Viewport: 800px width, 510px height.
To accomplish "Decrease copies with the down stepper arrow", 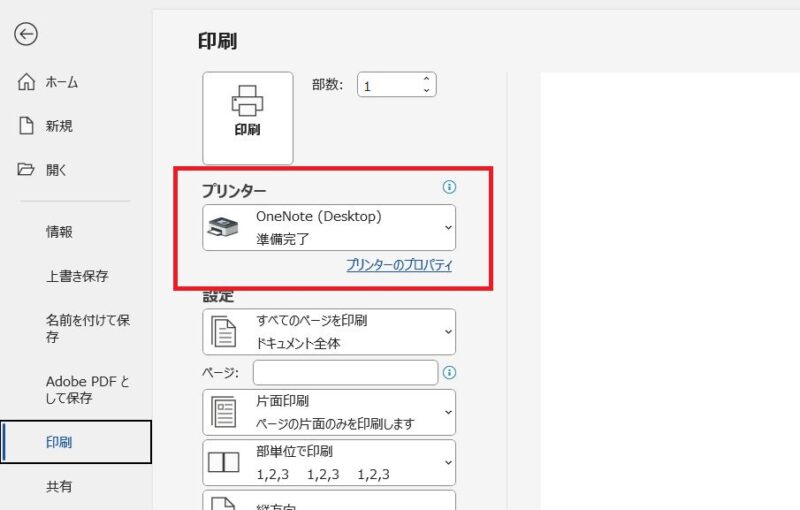I will click(427, 91).
